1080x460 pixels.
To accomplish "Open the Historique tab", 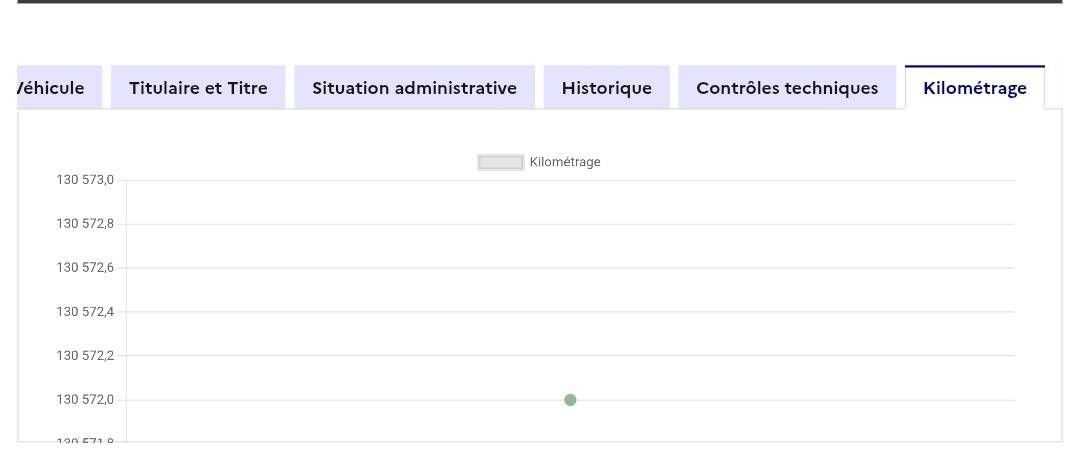I will 606,88.
